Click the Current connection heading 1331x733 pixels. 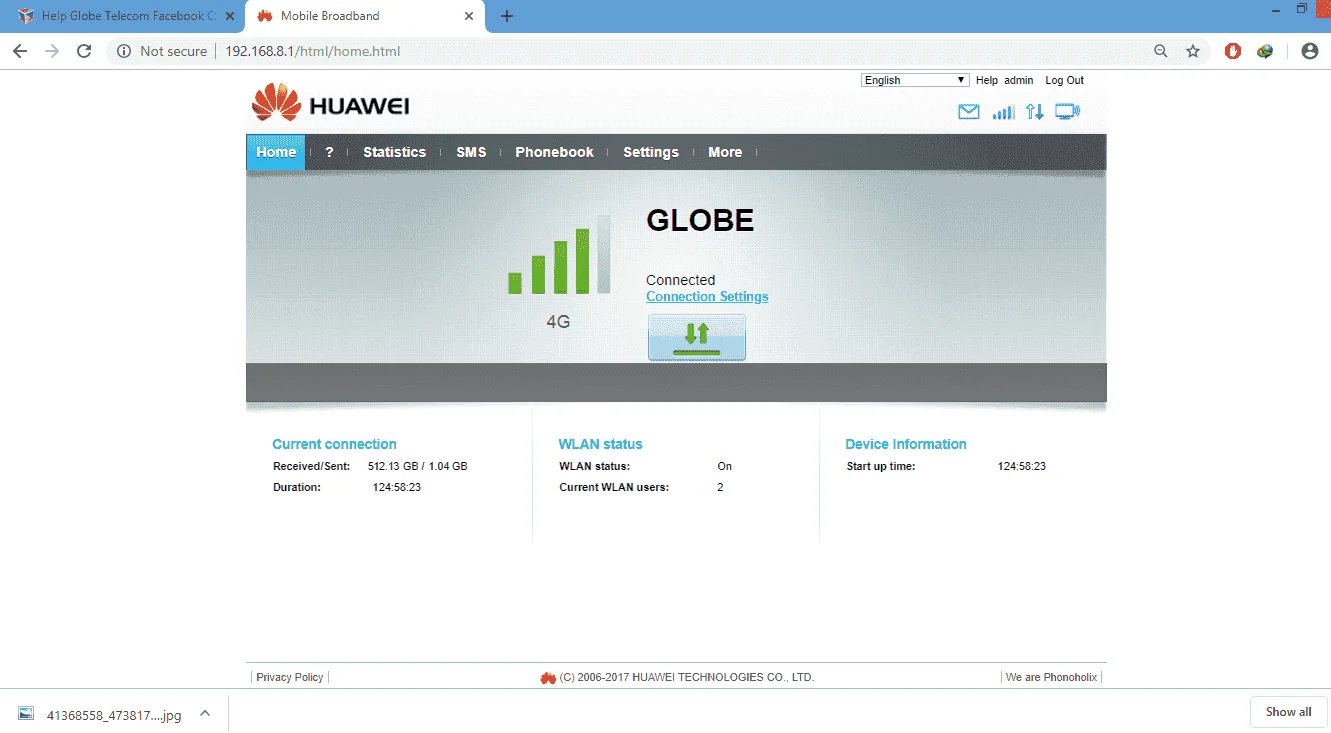tap(335, 444)
